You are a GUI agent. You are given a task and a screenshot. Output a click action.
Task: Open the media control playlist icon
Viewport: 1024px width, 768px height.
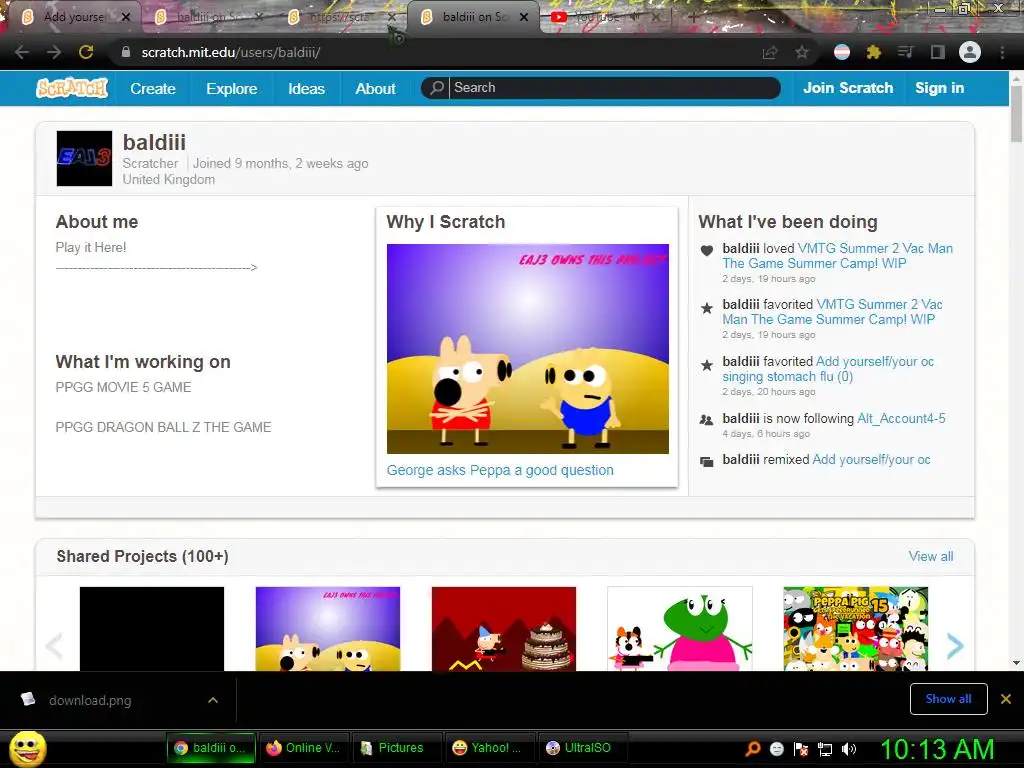905,52
